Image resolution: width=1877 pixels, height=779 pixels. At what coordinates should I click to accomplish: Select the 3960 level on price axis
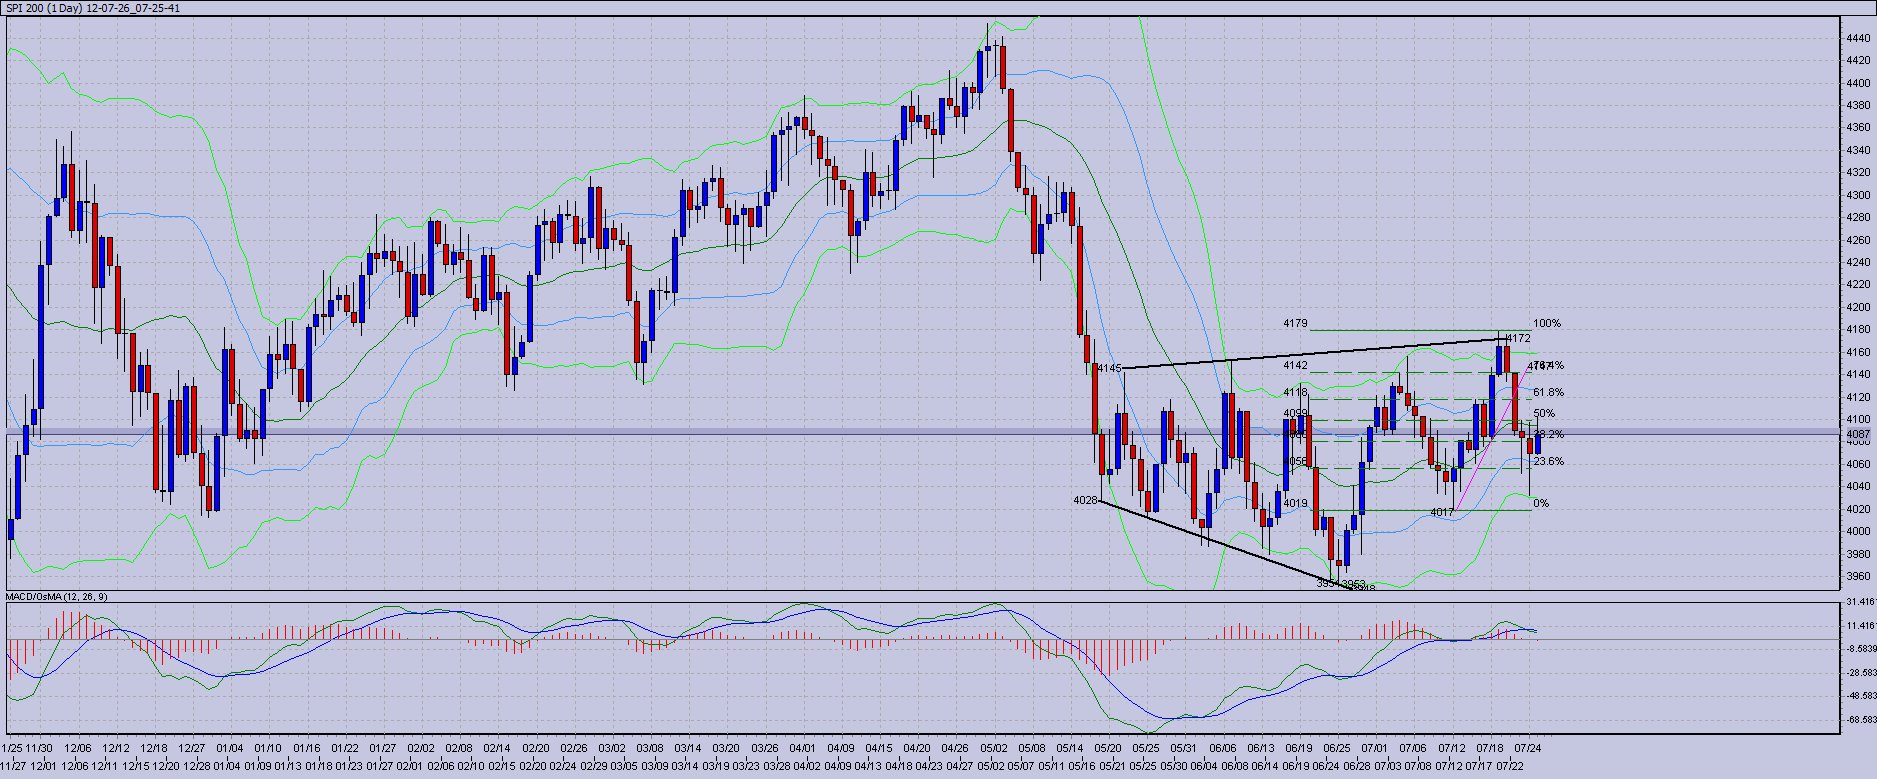(1858, 576)
